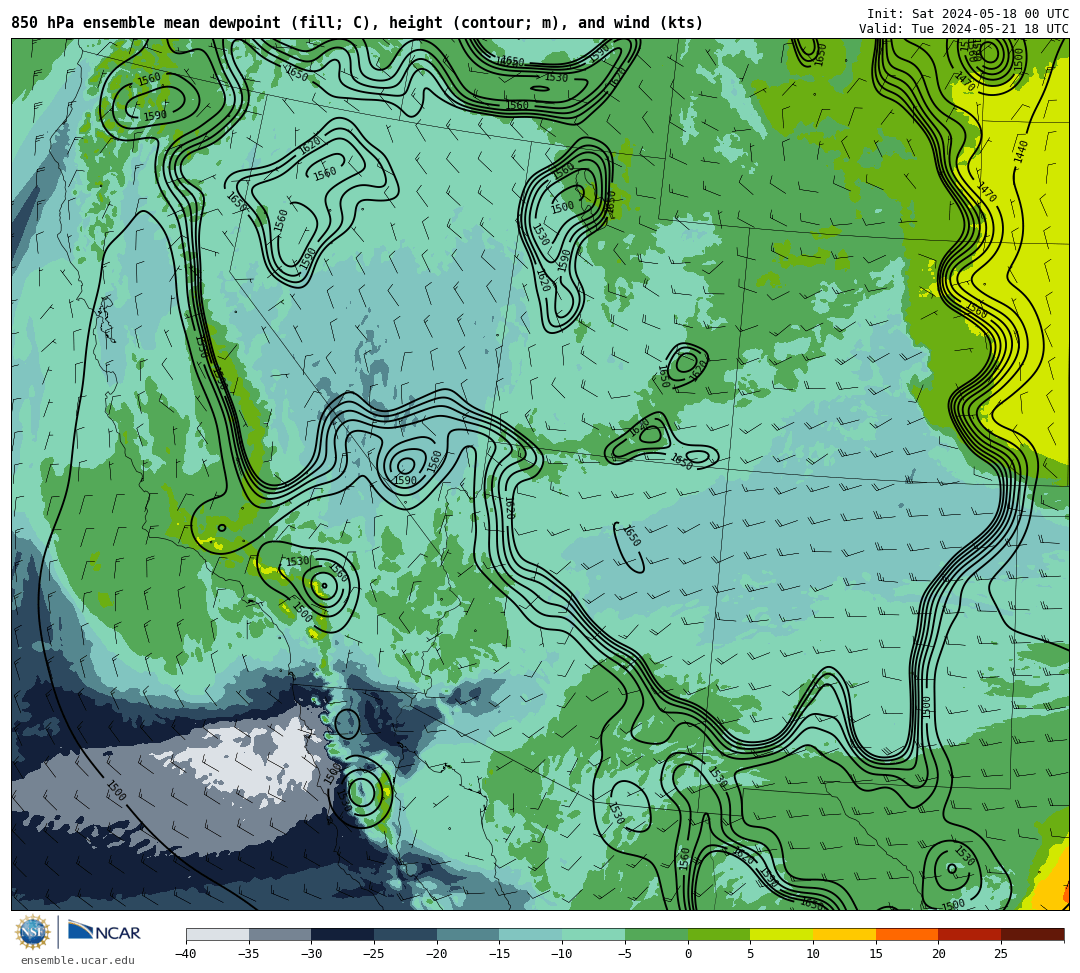1080x973 pixels.
Task: Pick the amber 10 to 15 colorbar swatch
Action: 844,934
